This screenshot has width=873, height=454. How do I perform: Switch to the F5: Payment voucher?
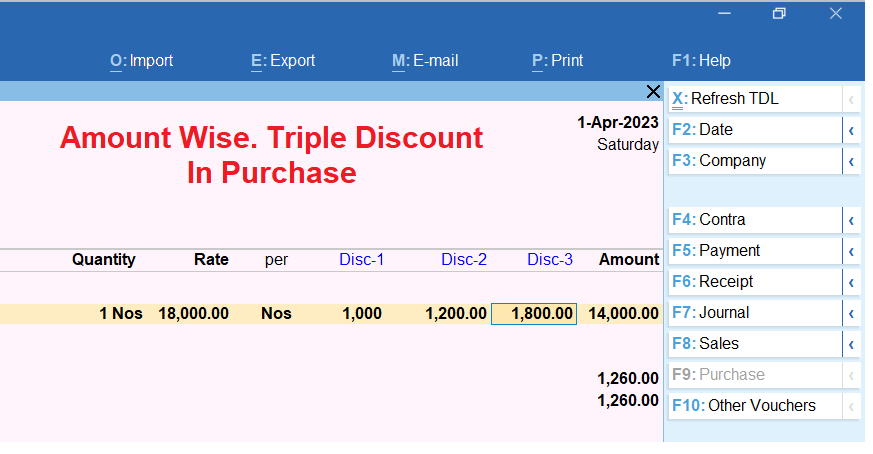(x=755, y=251)
